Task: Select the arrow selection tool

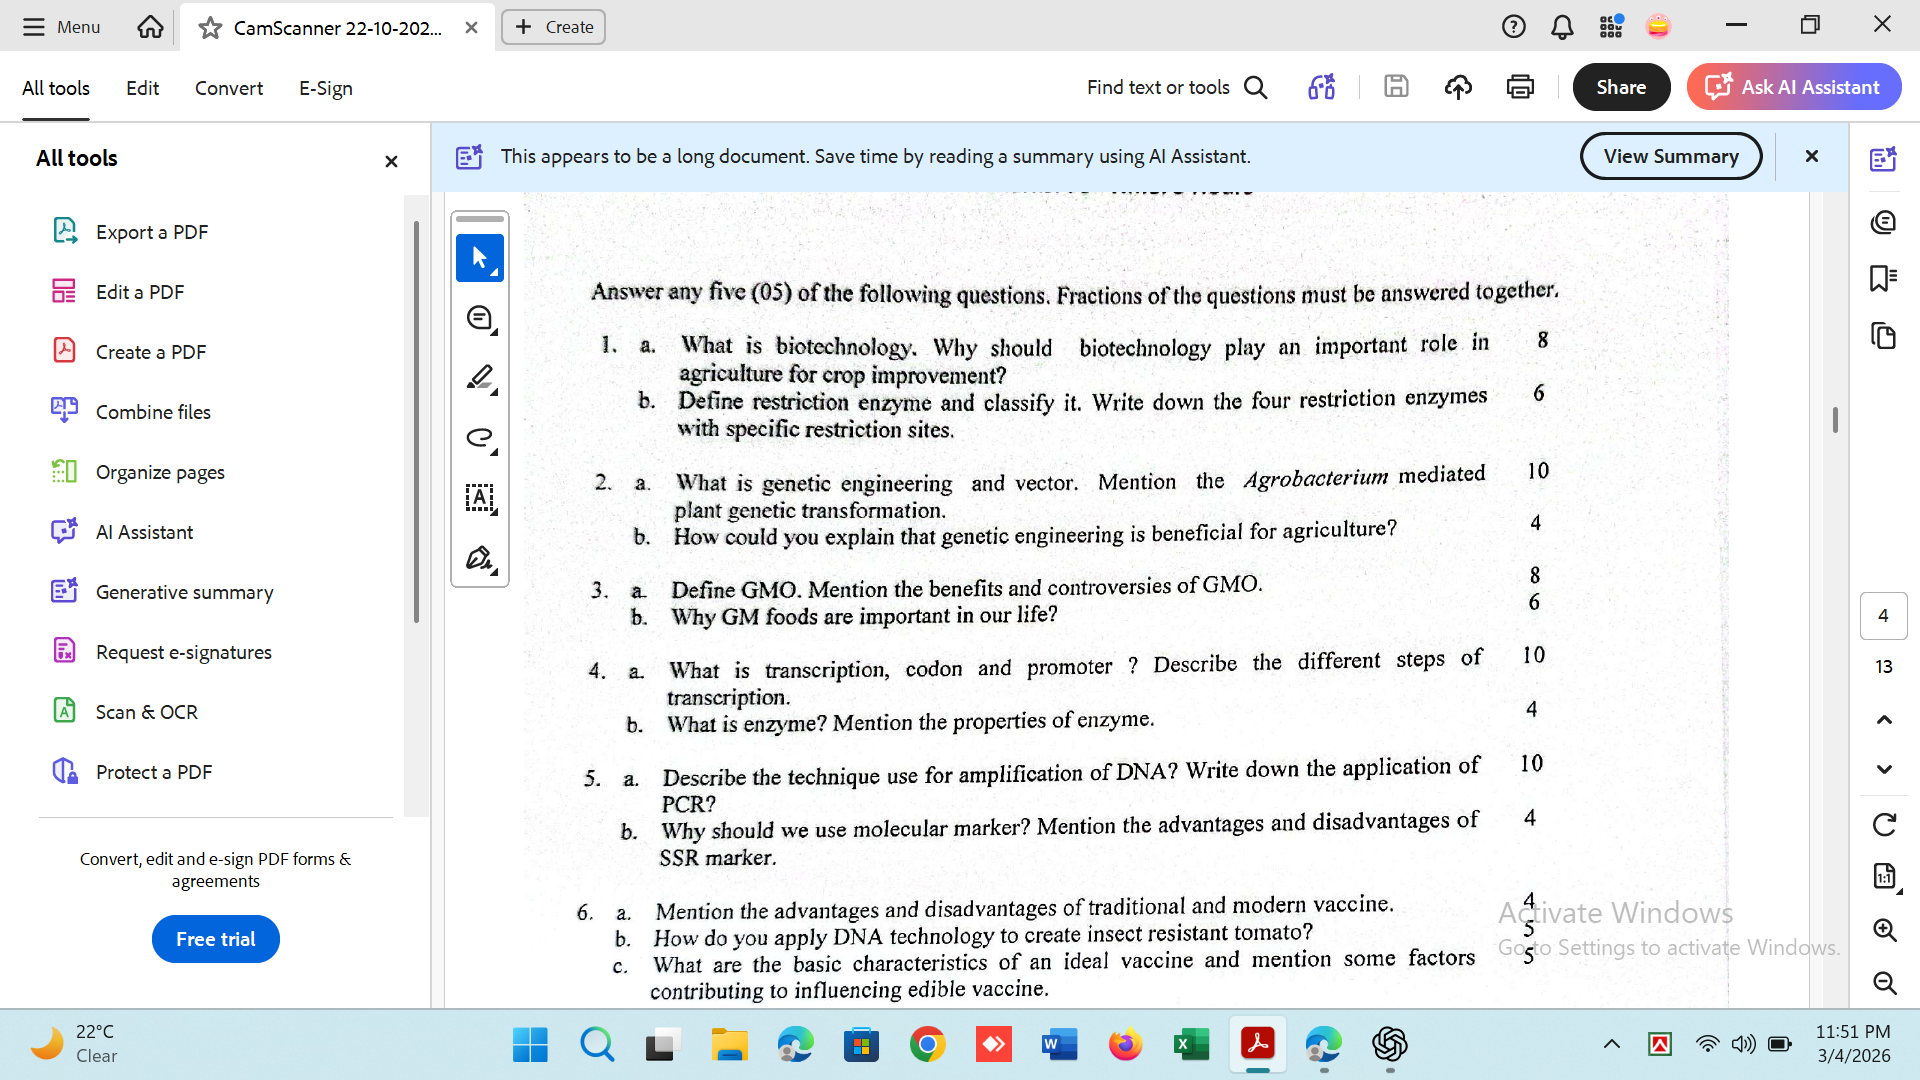Action: [480, 258]
